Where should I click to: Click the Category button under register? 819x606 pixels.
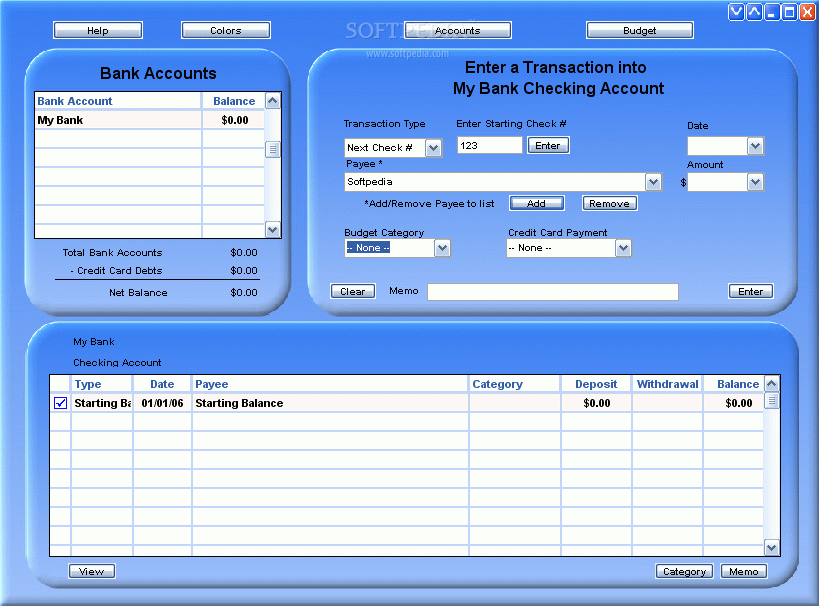tap(685, 571)
